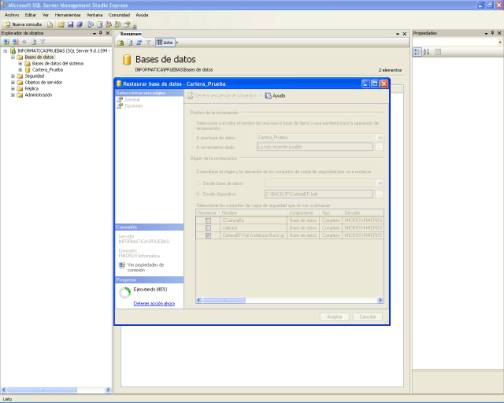
Task: Click the Opciones page icon in dialog
Action: (120, 106)
